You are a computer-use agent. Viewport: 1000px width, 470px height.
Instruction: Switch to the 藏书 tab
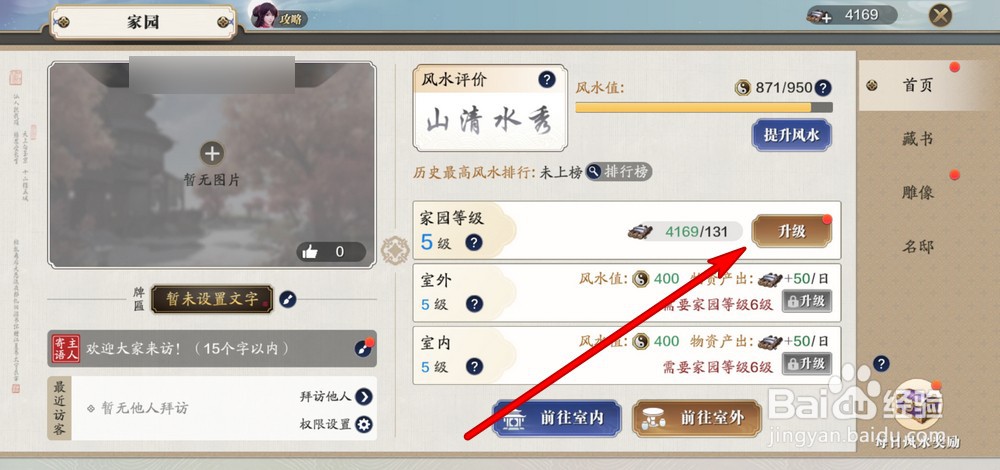tap(918, 139)
